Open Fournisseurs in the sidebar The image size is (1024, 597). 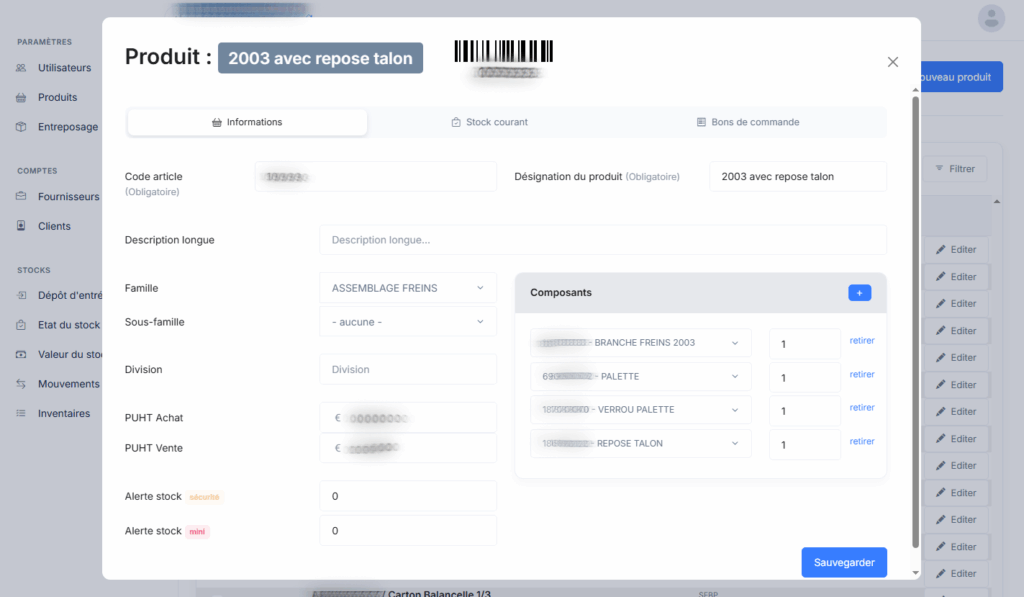(68, 197)
